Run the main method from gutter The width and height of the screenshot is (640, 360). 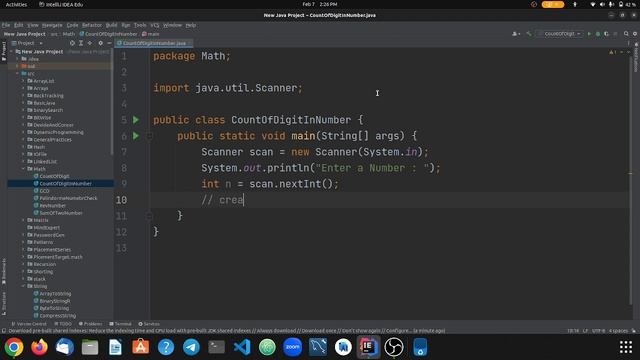(x=136, y=136)
